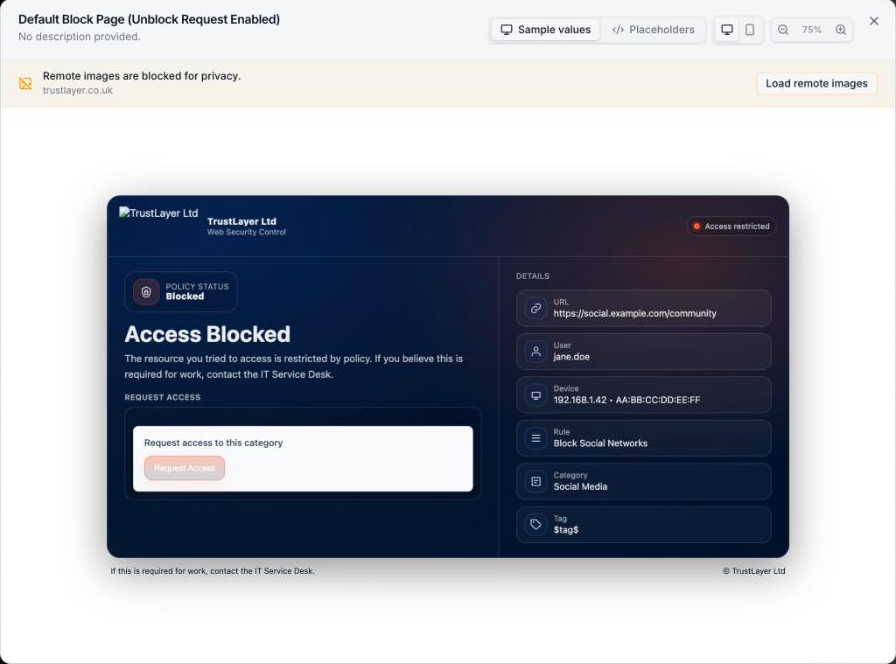
Task: Click the $tag$ placeholder value
Action: coord(566,530)
